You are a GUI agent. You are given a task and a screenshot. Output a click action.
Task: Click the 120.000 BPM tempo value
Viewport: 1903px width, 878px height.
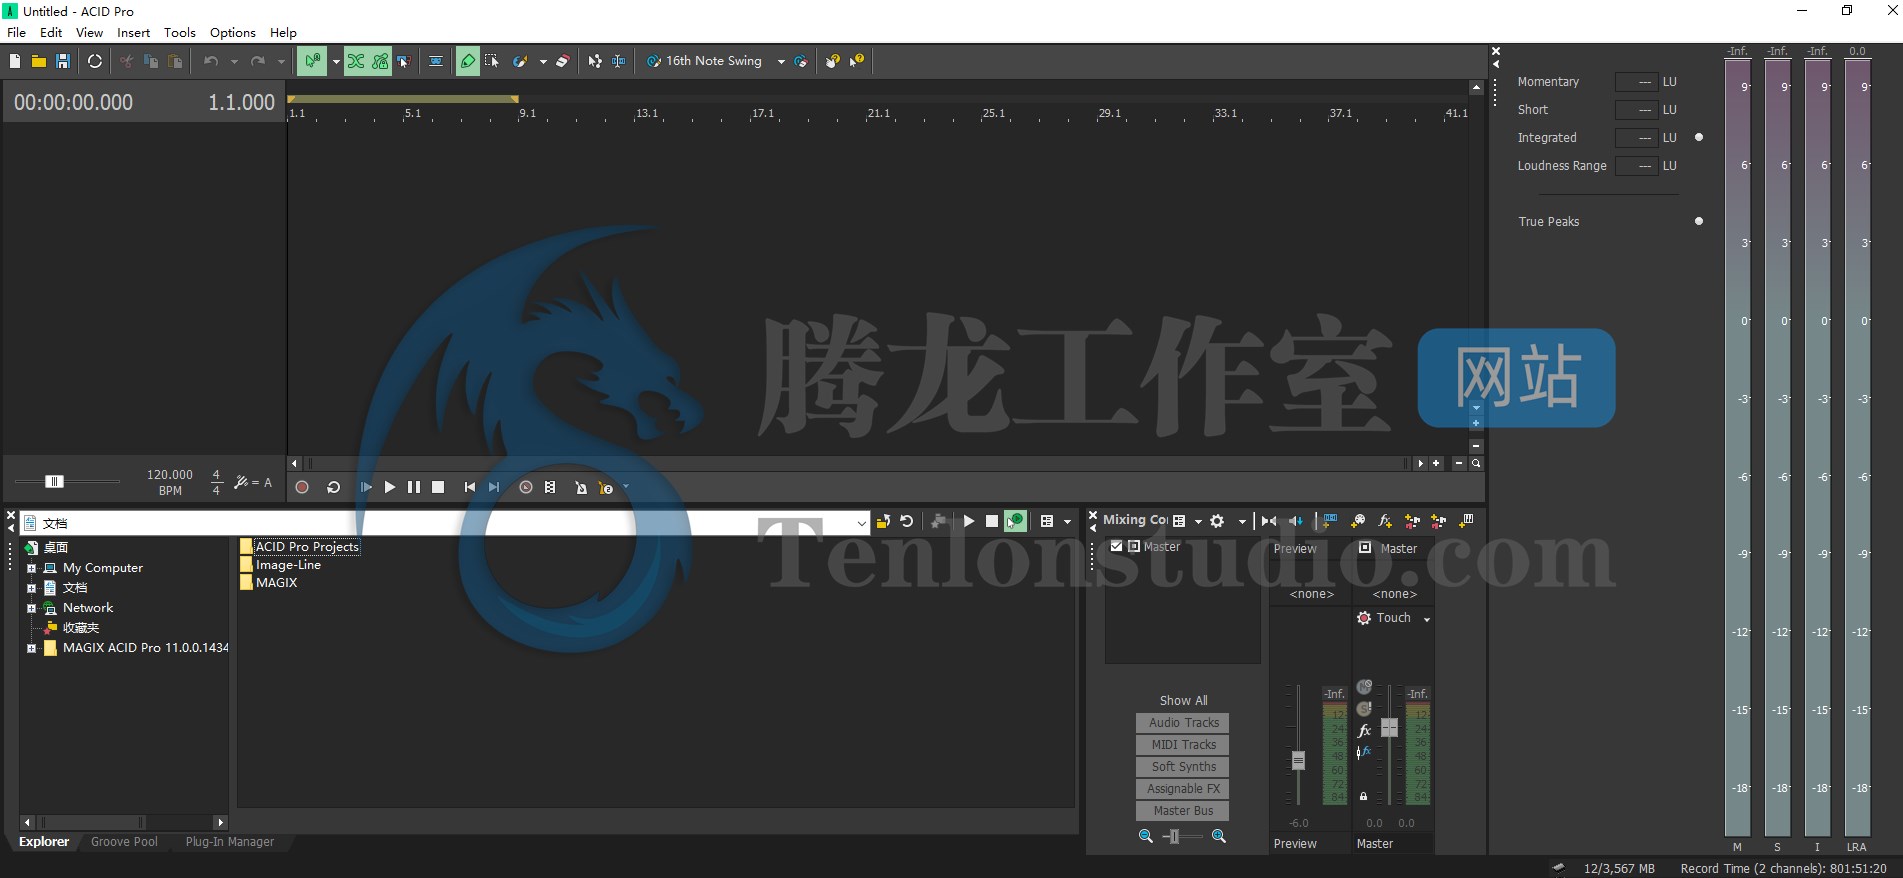170,475
